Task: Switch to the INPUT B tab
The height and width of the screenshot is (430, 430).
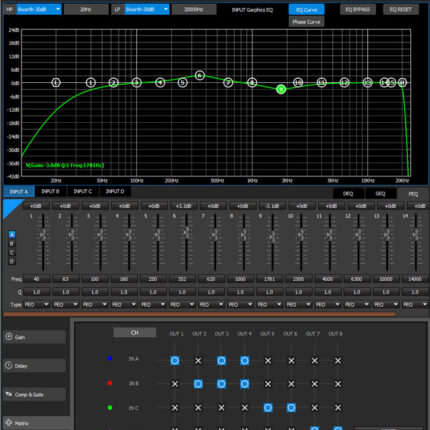Action: click(x=50, y=191)
